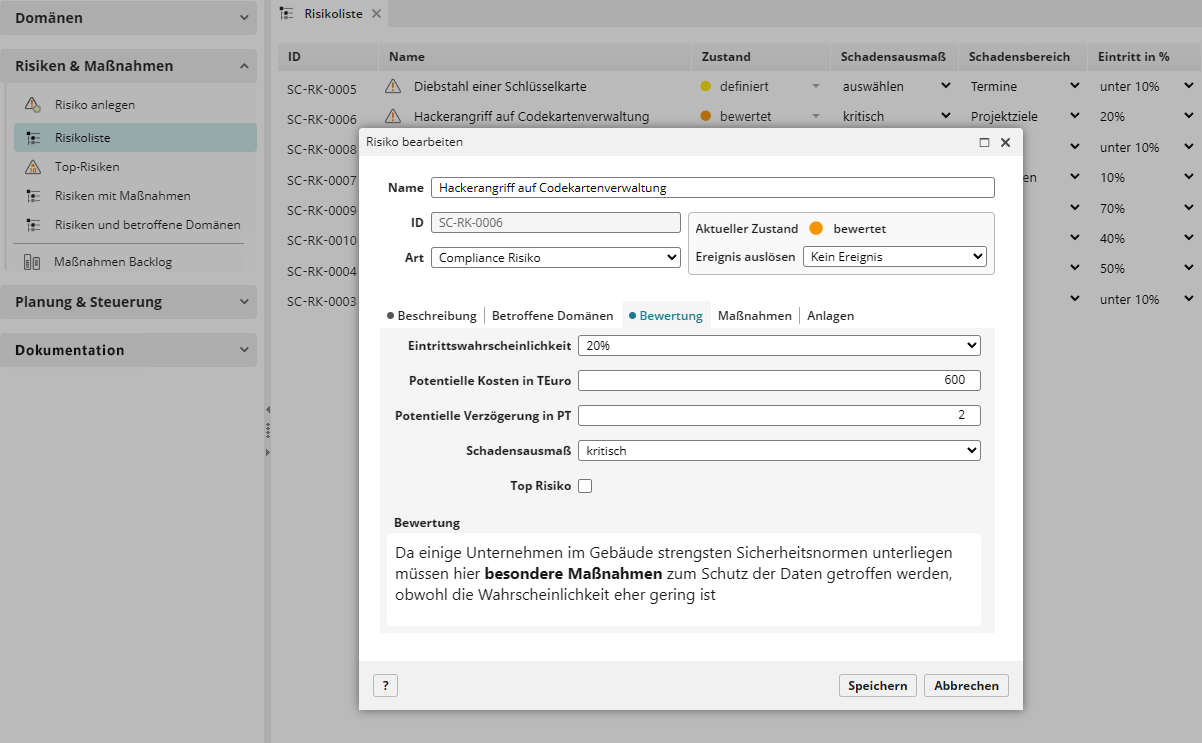Viewport: 1202px width, 743px height.
Task: Open Eintritt dropdown showing 70%
Action: (1187, 208)
